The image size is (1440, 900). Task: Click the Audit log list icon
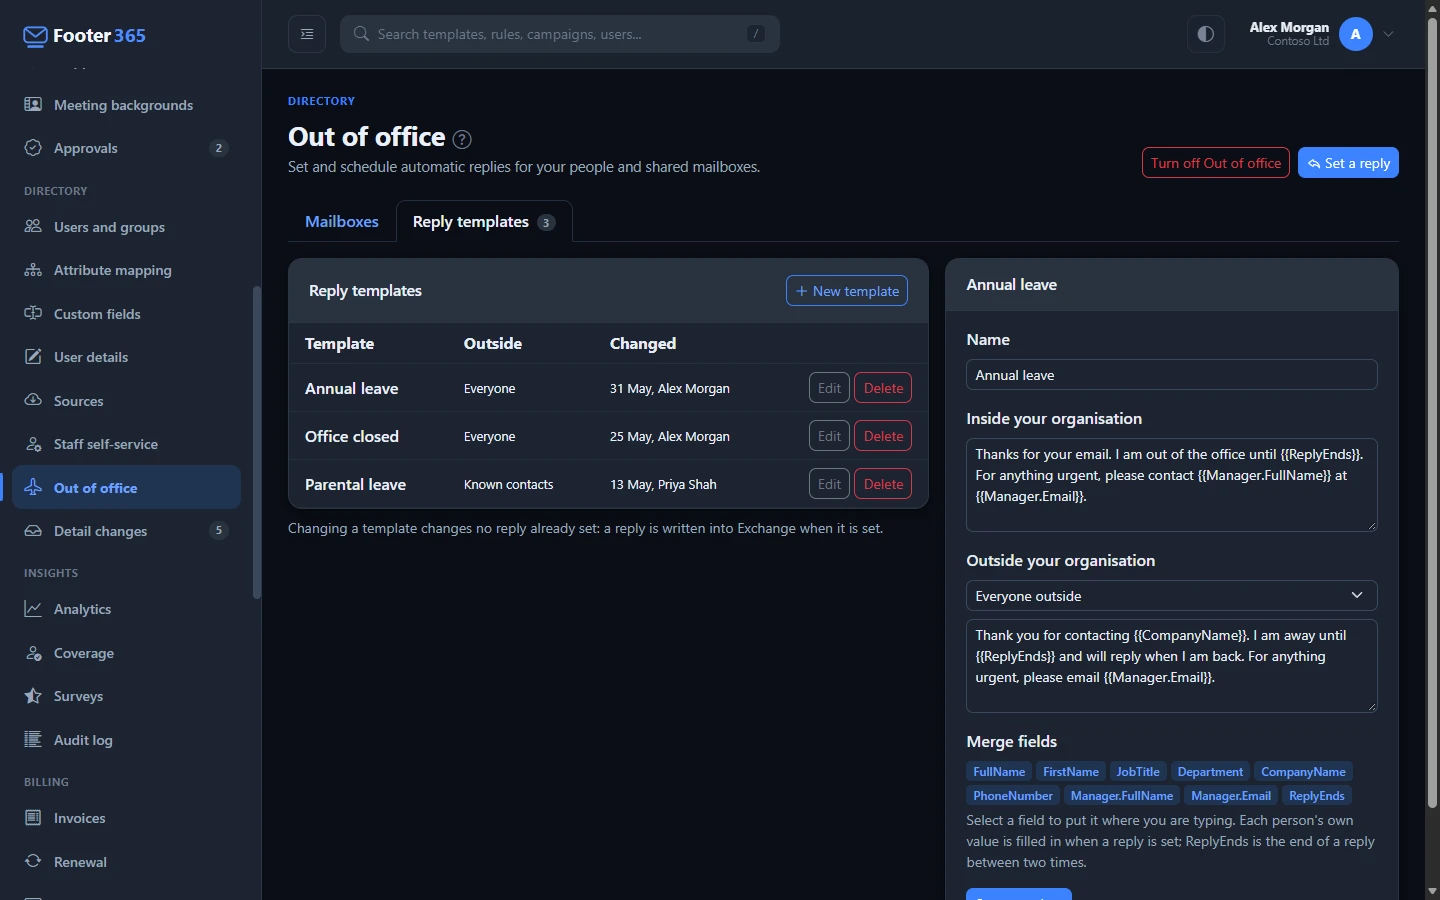click(x=33, y=740)
